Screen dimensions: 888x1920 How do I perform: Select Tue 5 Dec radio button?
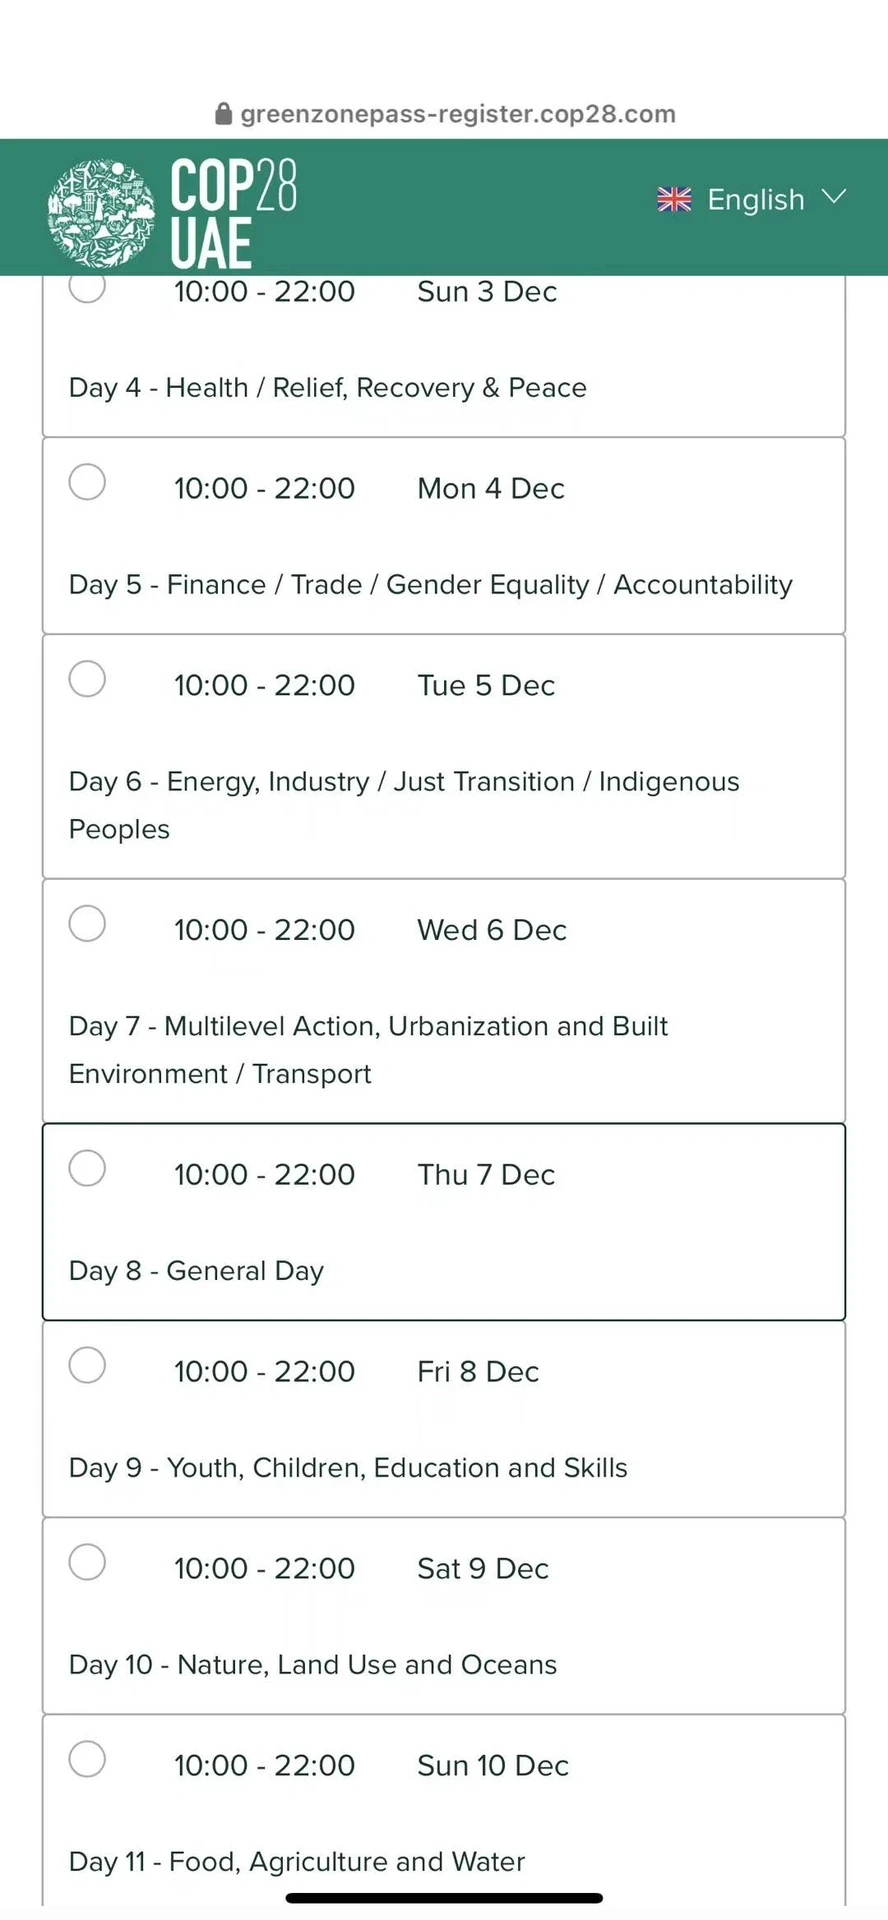(87, 679)
